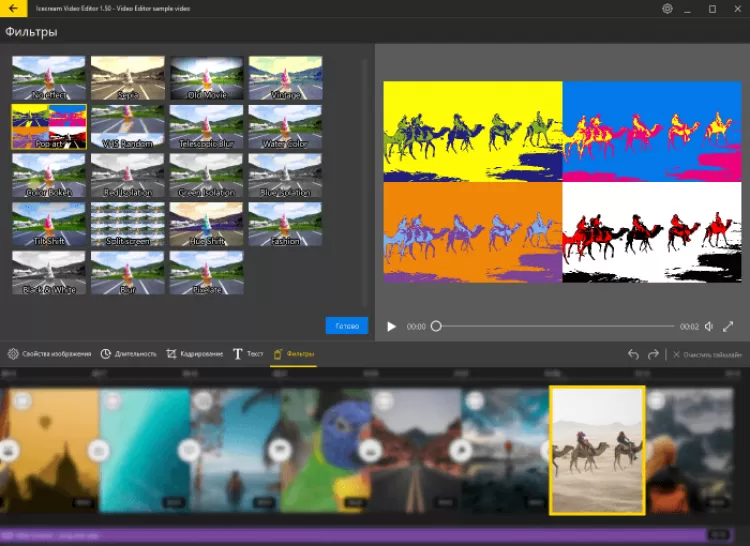Click the blue Готово button
750x546 pixels.
346,326
